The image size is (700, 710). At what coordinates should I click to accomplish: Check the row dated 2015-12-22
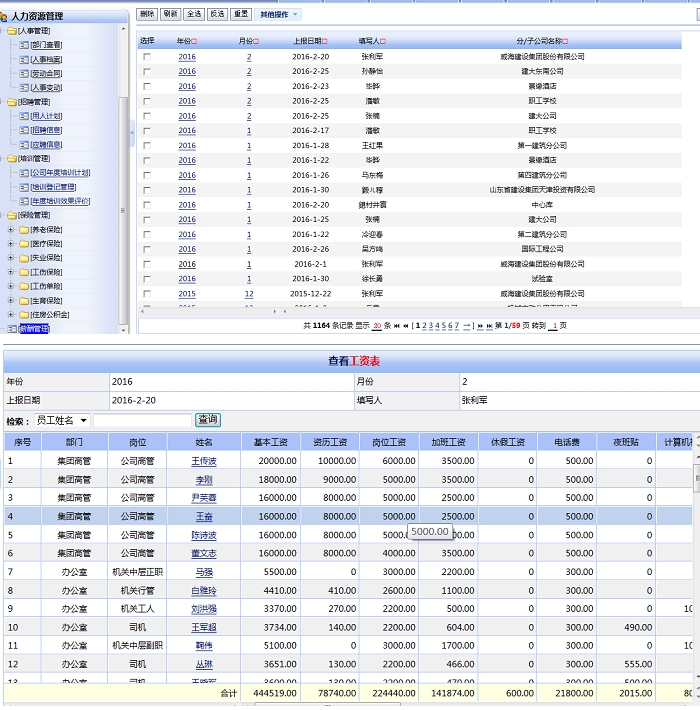tap(147, 294)
